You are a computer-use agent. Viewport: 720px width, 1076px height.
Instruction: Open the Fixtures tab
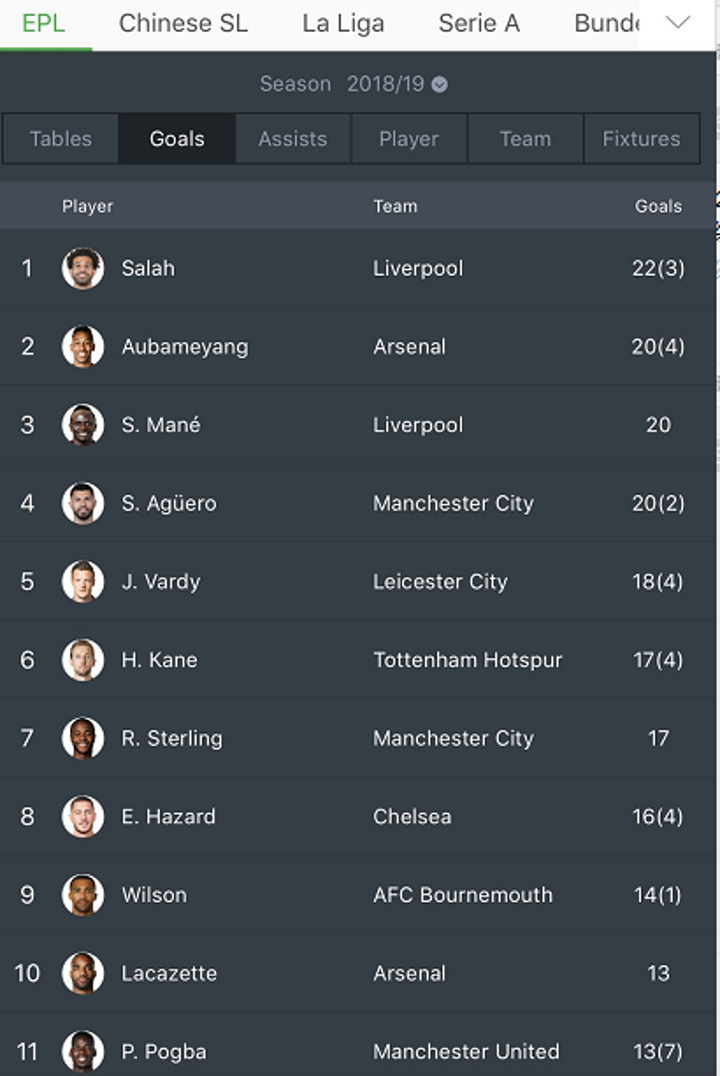click(641, 139)
